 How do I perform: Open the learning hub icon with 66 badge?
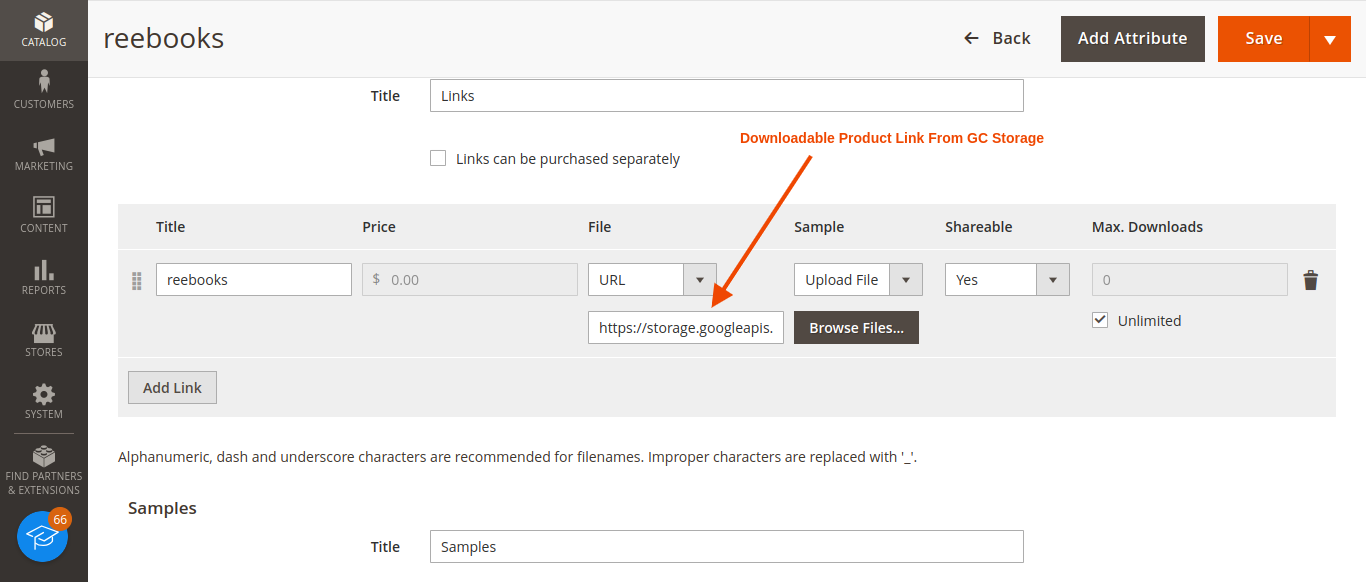pyautogui.click(x=41, y=536)
